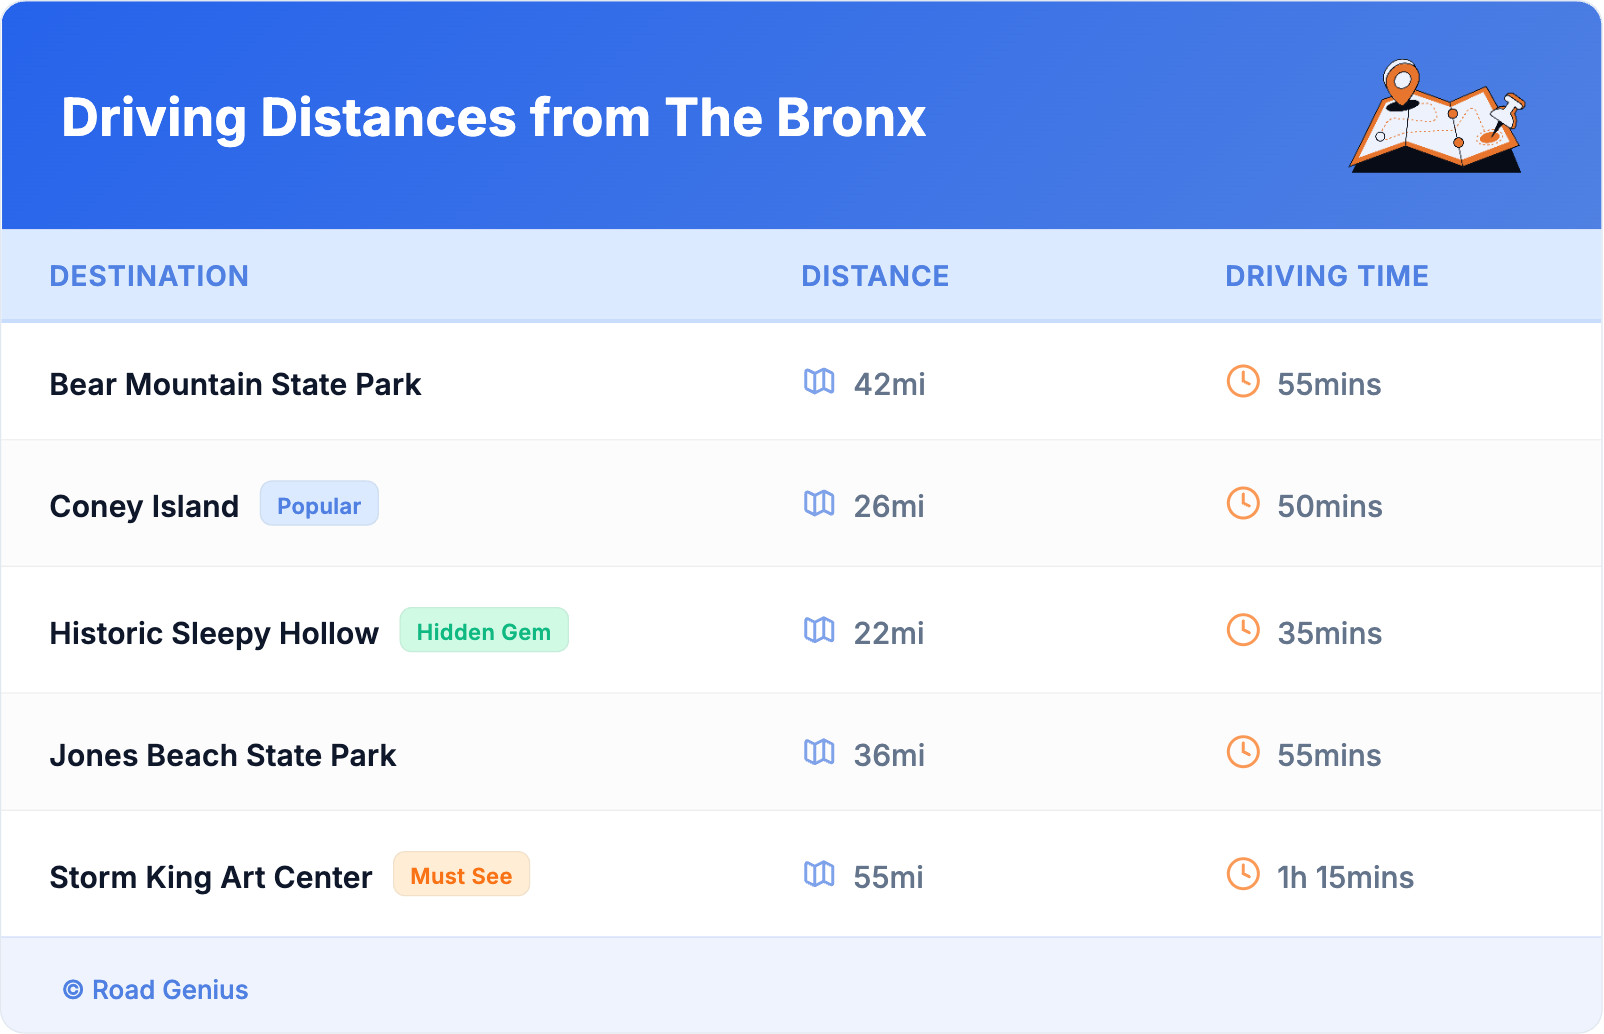The height and width of the screenshot is (1034, 1604).
Task: Click the clock icon beside 1h 15mins
Action: click(x=1243, y=874)
